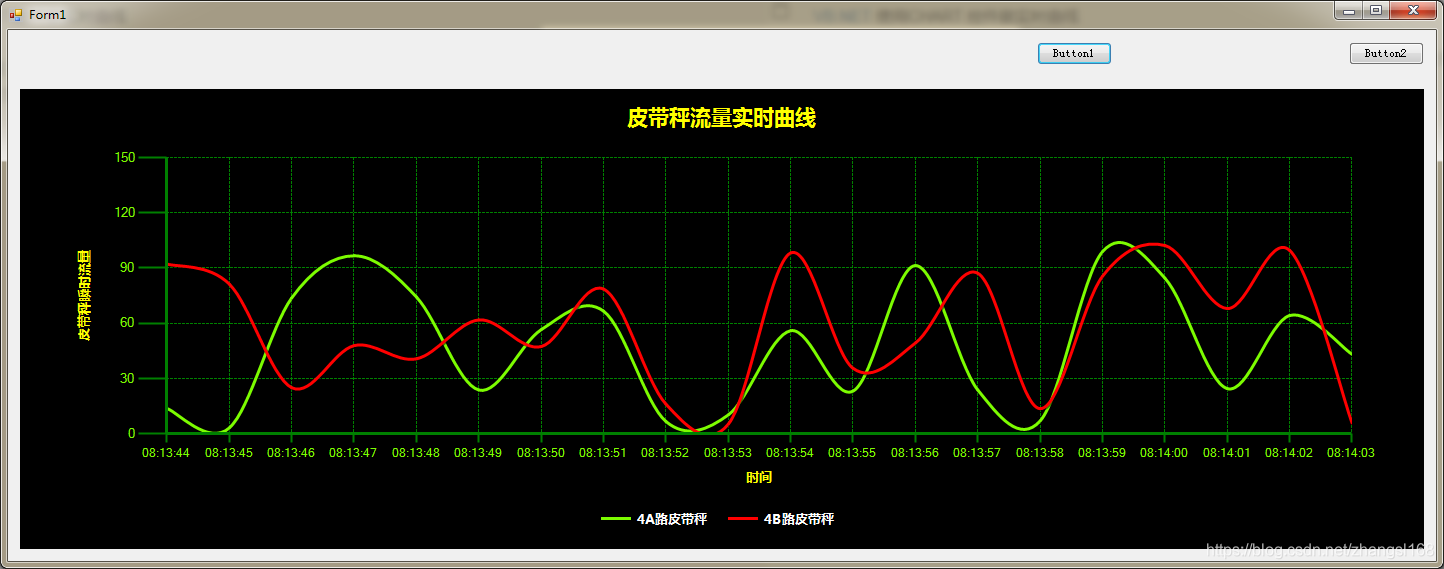Viewport: 1444px width, 569px height.
Task: Maximize the Form1 window
Action: click(x=1375, y=10)
